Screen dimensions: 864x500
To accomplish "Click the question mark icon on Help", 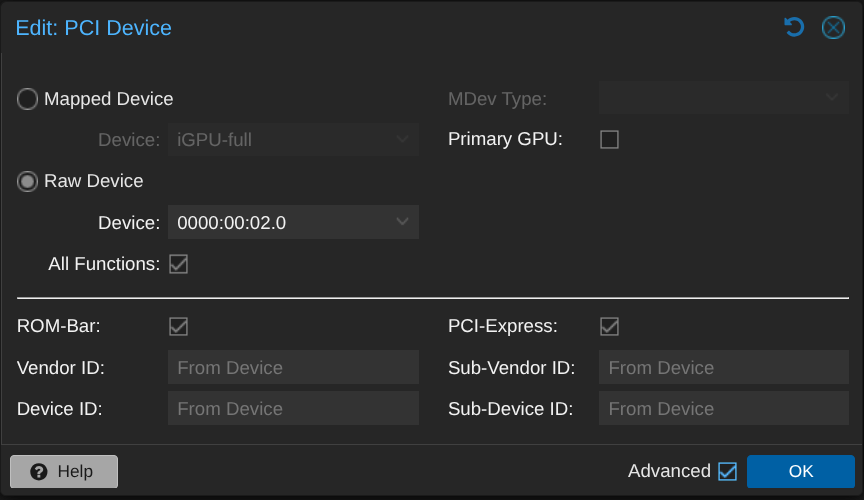I will 39,472.
